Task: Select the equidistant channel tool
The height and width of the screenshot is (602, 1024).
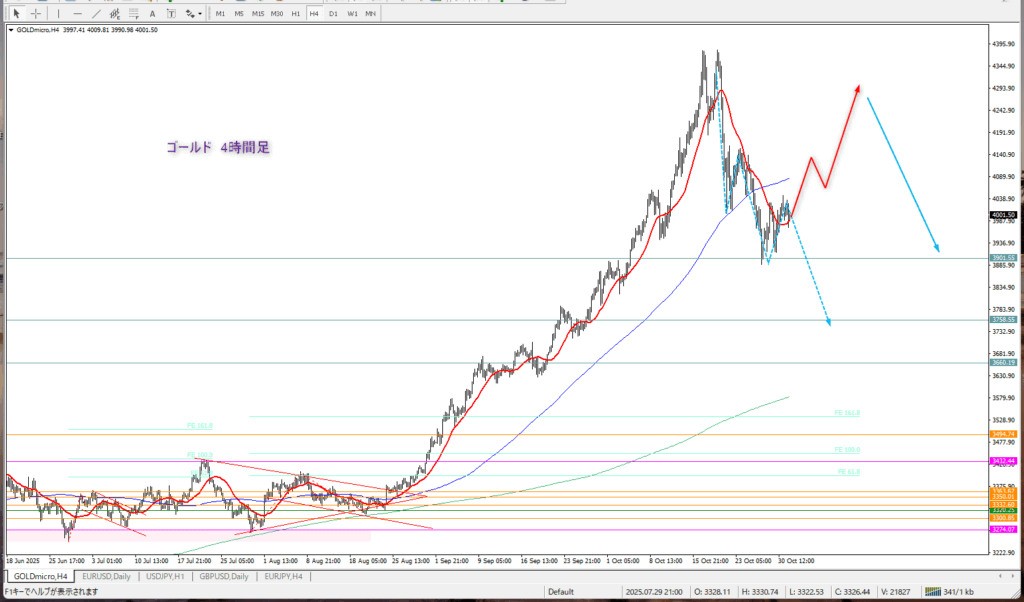Action: [x=114, y=14]
